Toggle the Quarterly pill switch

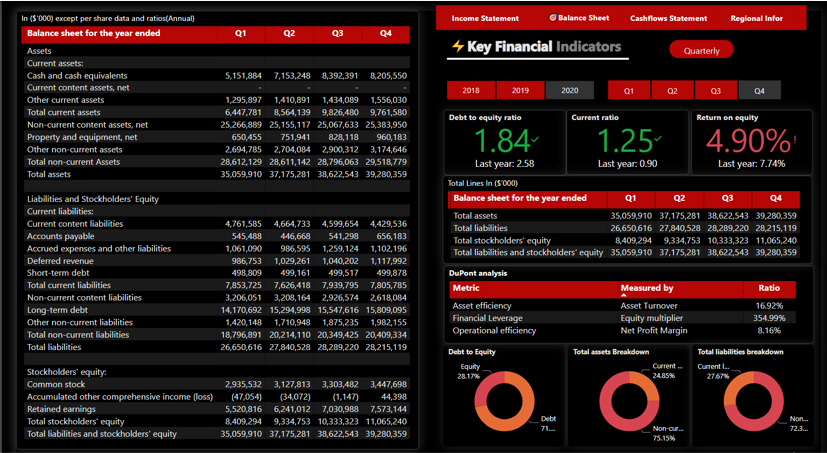701,50
